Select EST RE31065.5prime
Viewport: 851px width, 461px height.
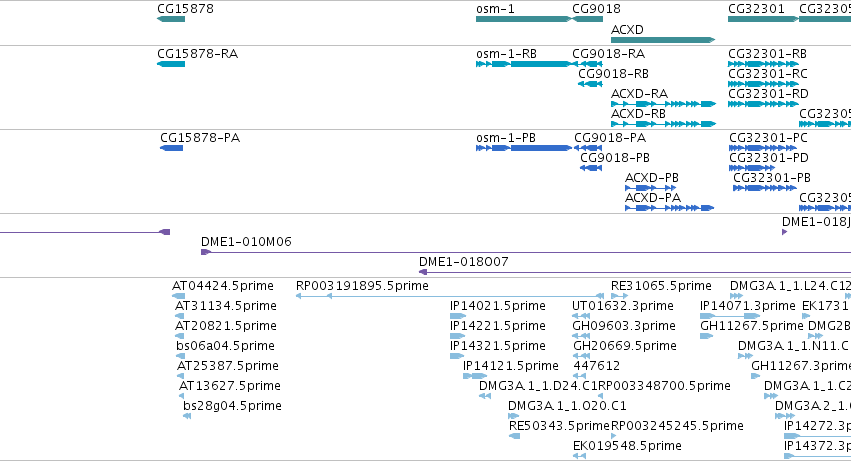(x=619, y=296)
